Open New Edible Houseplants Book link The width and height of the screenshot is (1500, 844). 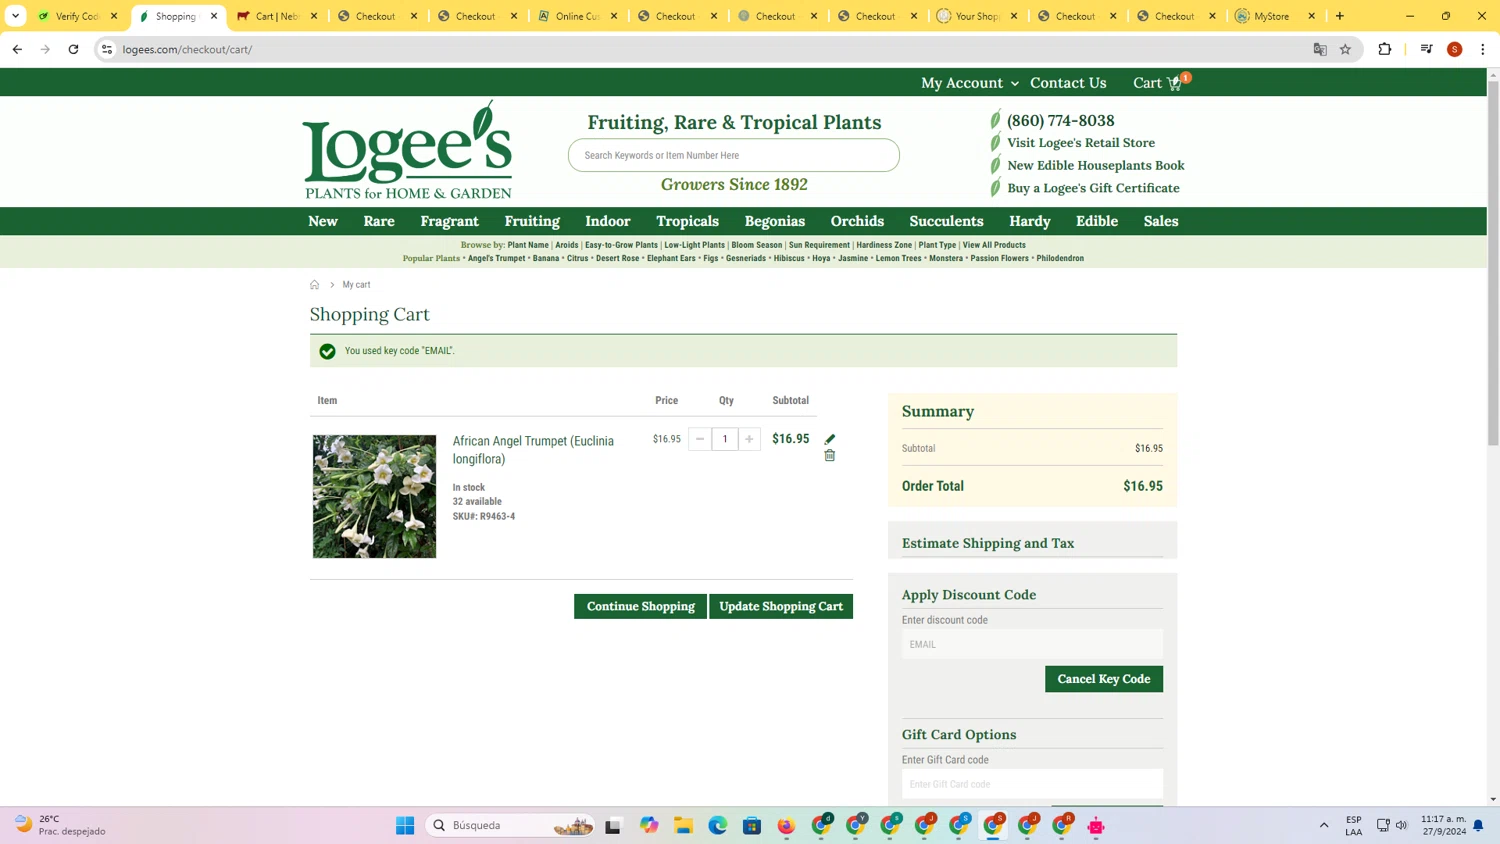pyautogui.click(x=1096, y=165)
